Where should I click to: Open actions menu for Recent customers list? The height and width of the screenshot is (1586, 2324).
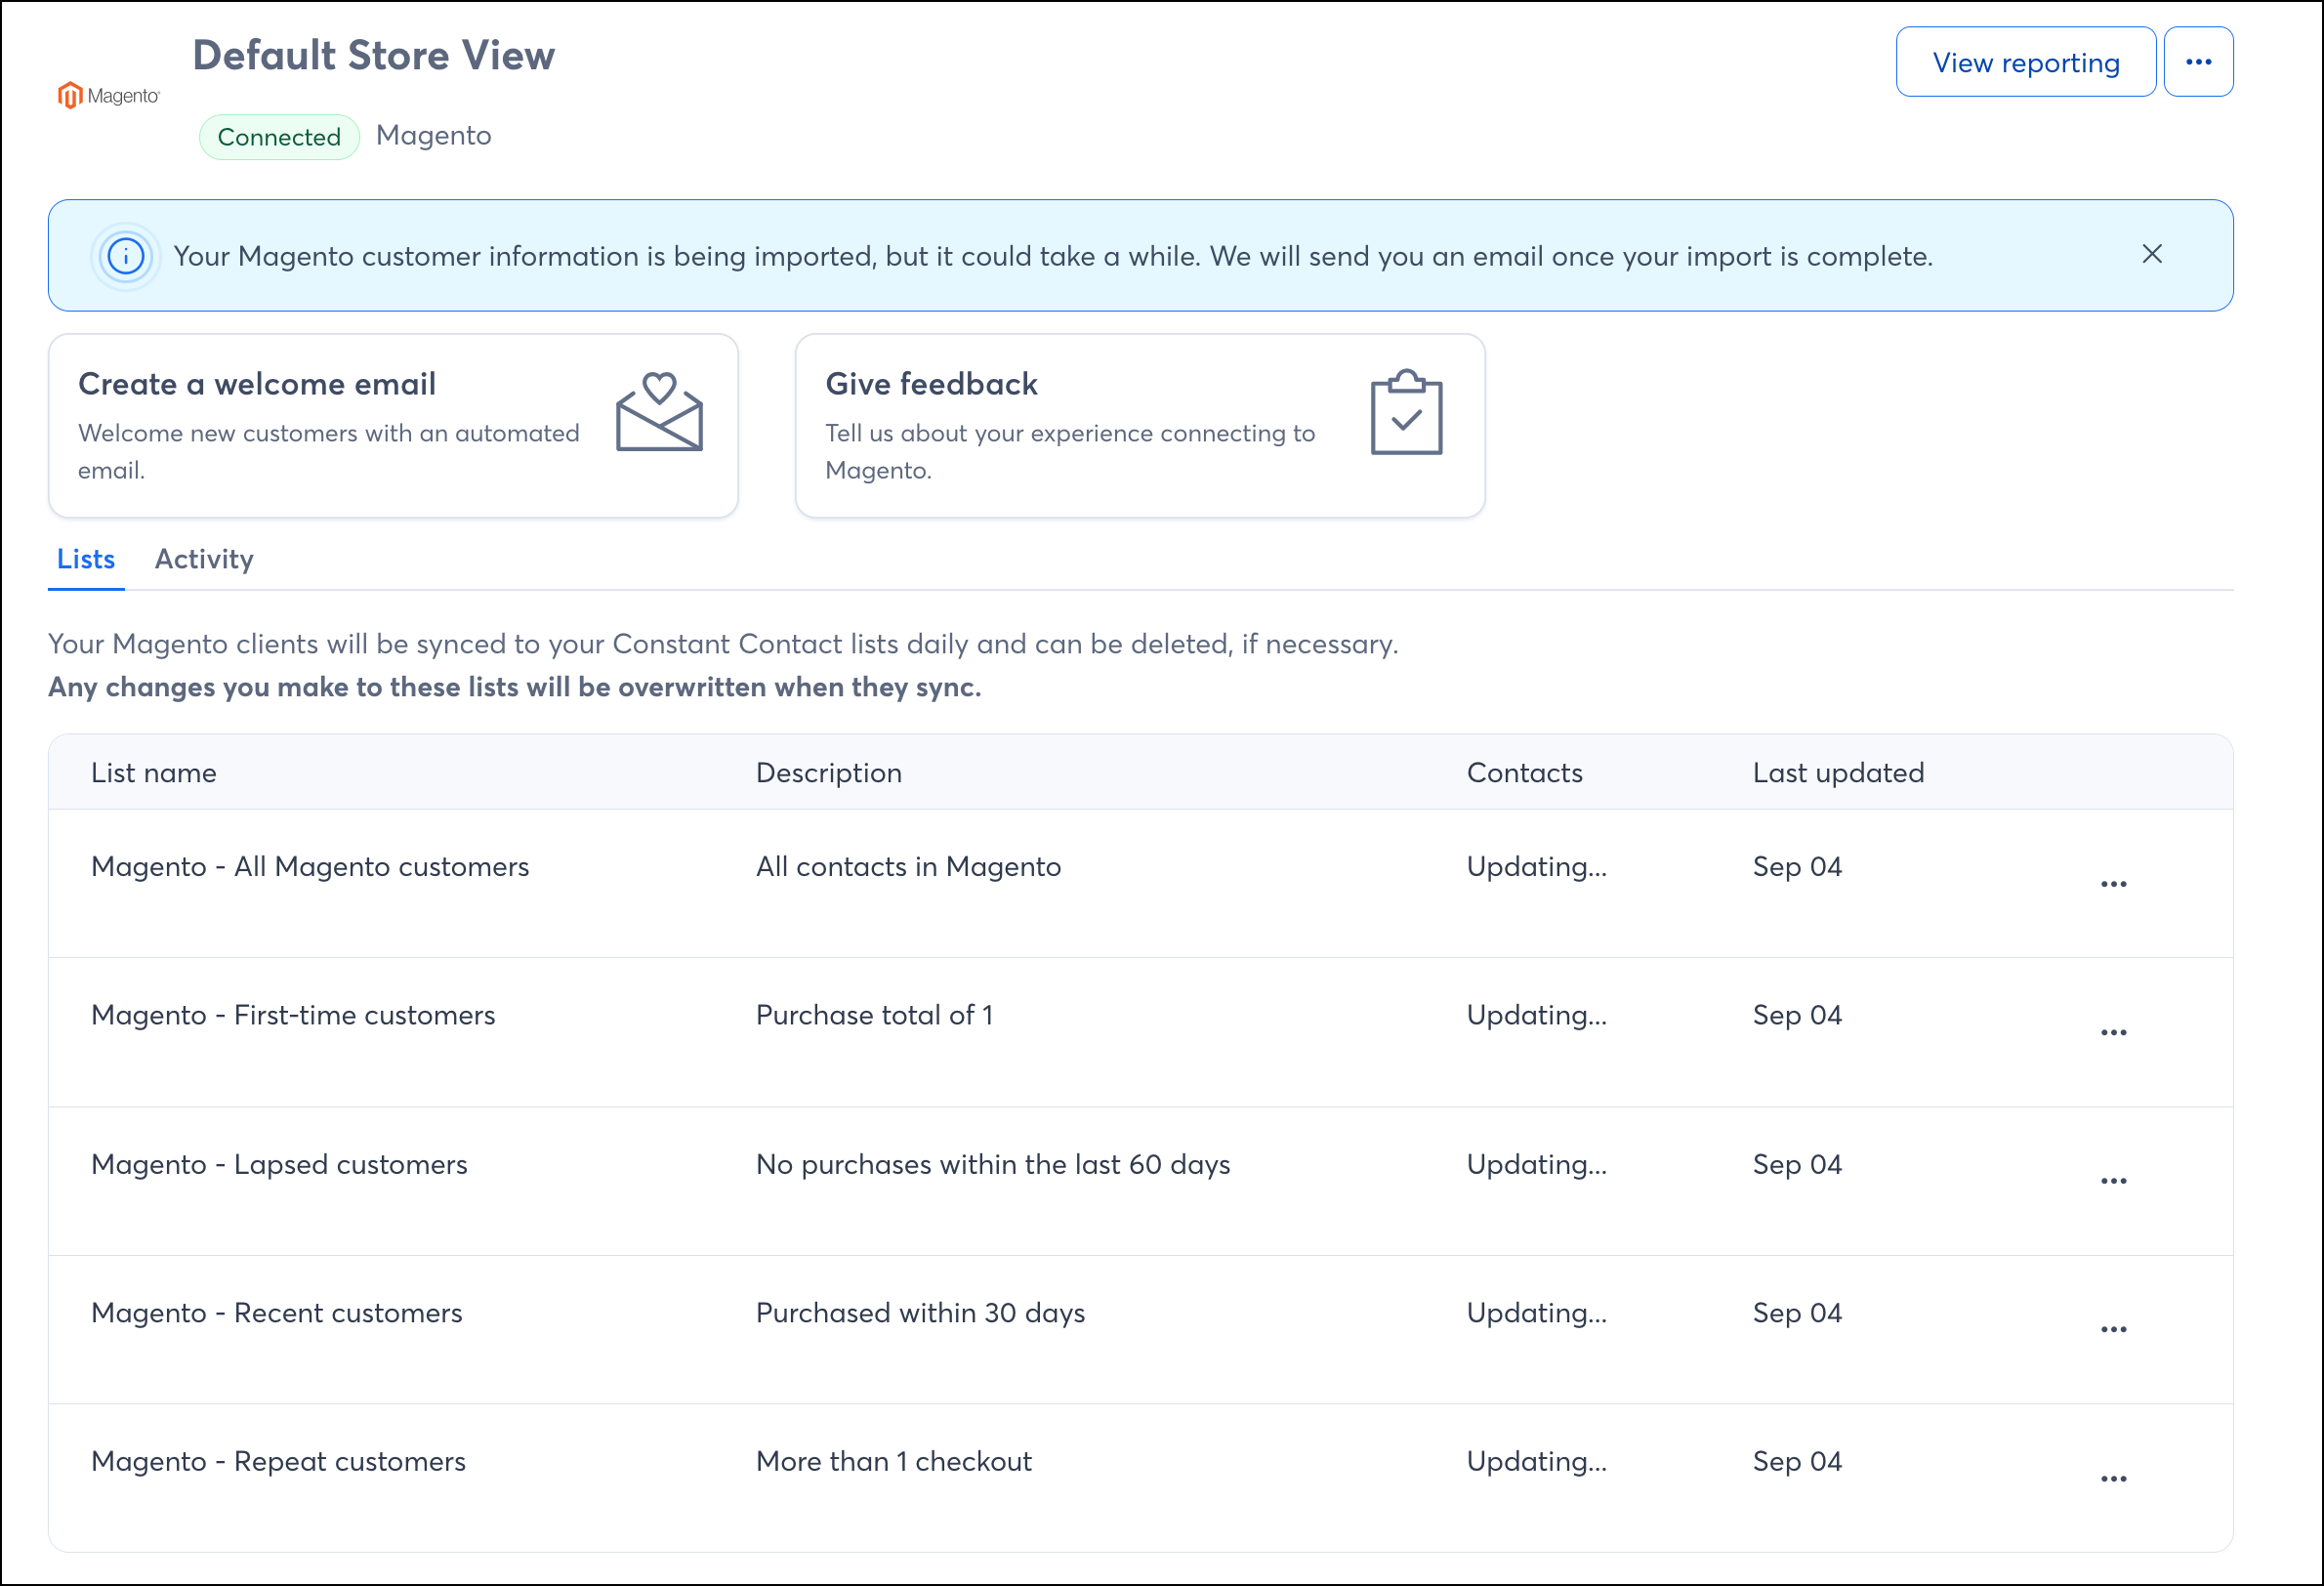coord(2113,1329)
